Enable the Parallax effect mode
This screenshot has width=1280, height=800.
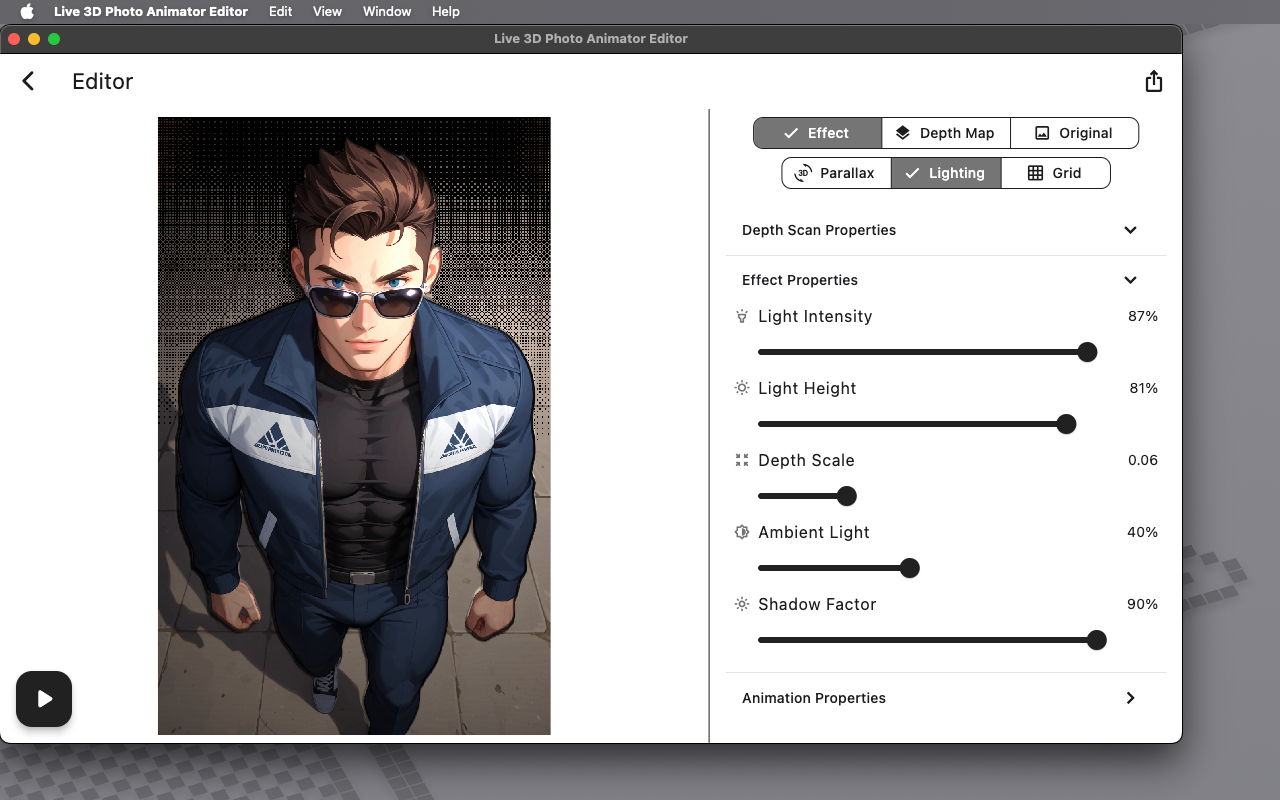(836, 173)
